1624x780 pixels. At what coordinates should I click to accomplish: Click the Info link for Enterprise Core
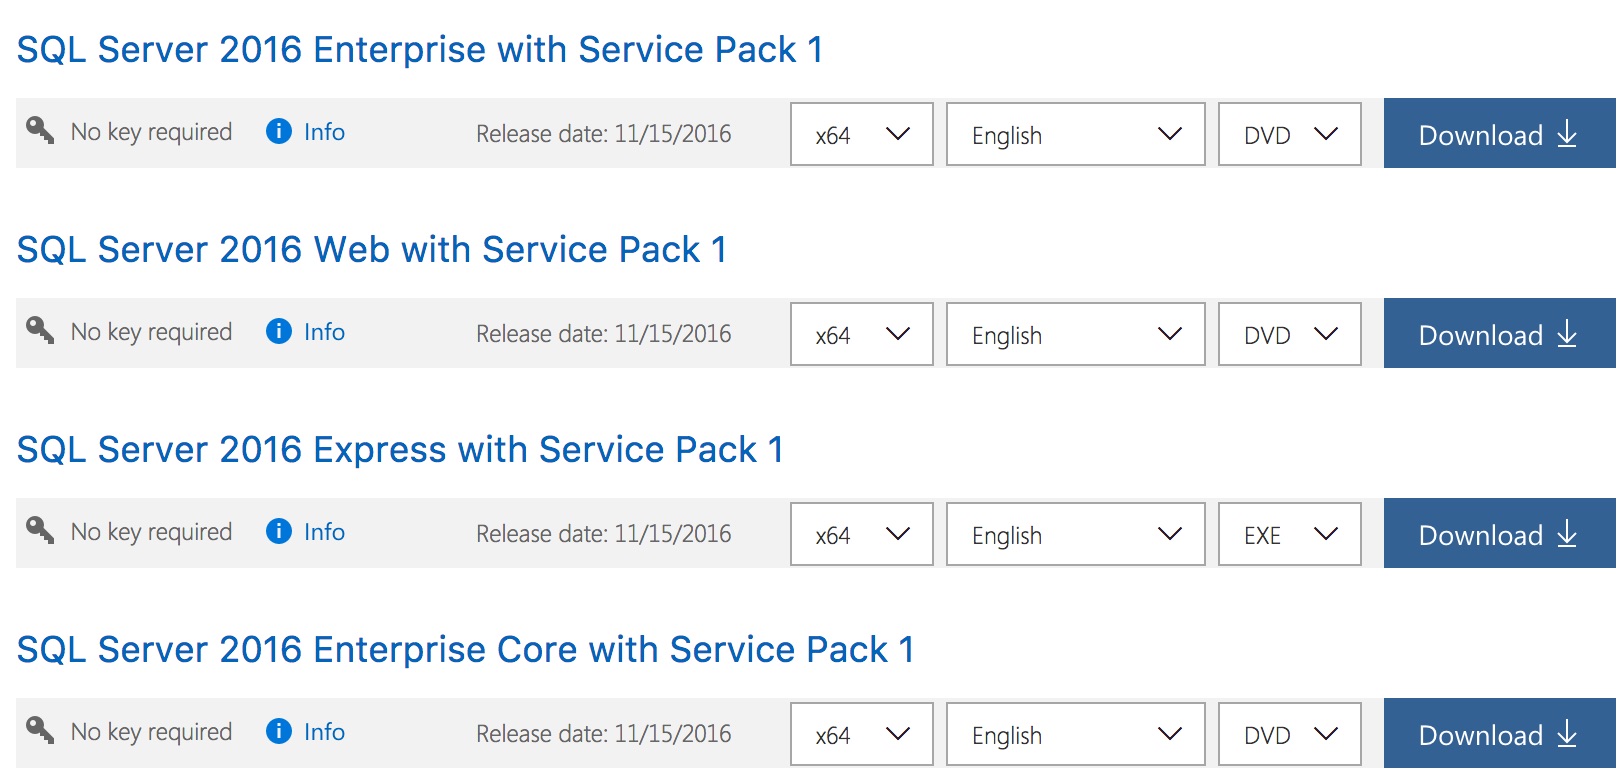(x=322, y=731)
